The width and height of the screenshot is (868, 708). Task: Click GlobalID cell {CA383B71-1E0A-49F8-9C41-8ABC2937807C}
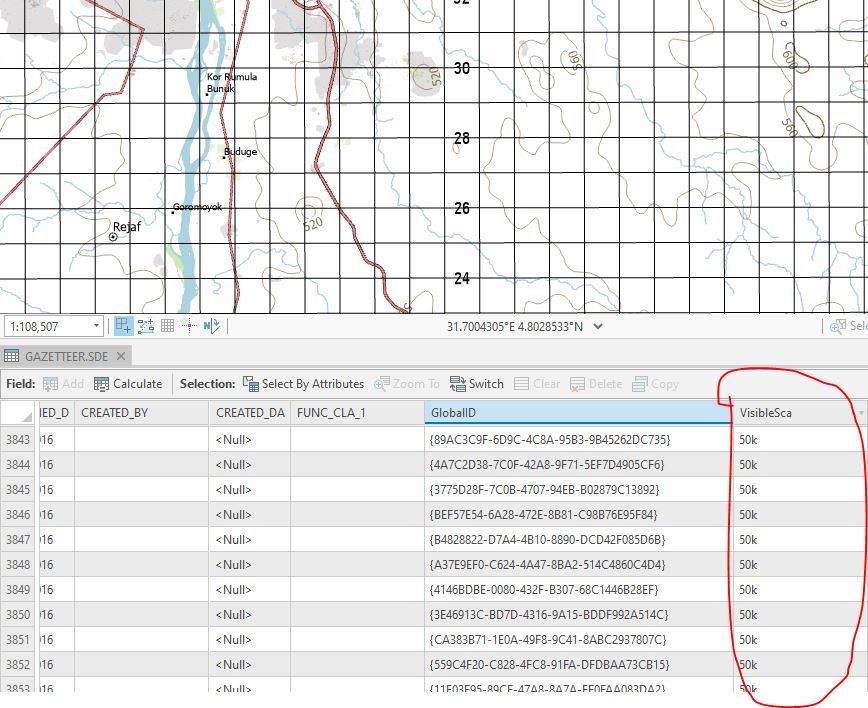click(578, 639)
